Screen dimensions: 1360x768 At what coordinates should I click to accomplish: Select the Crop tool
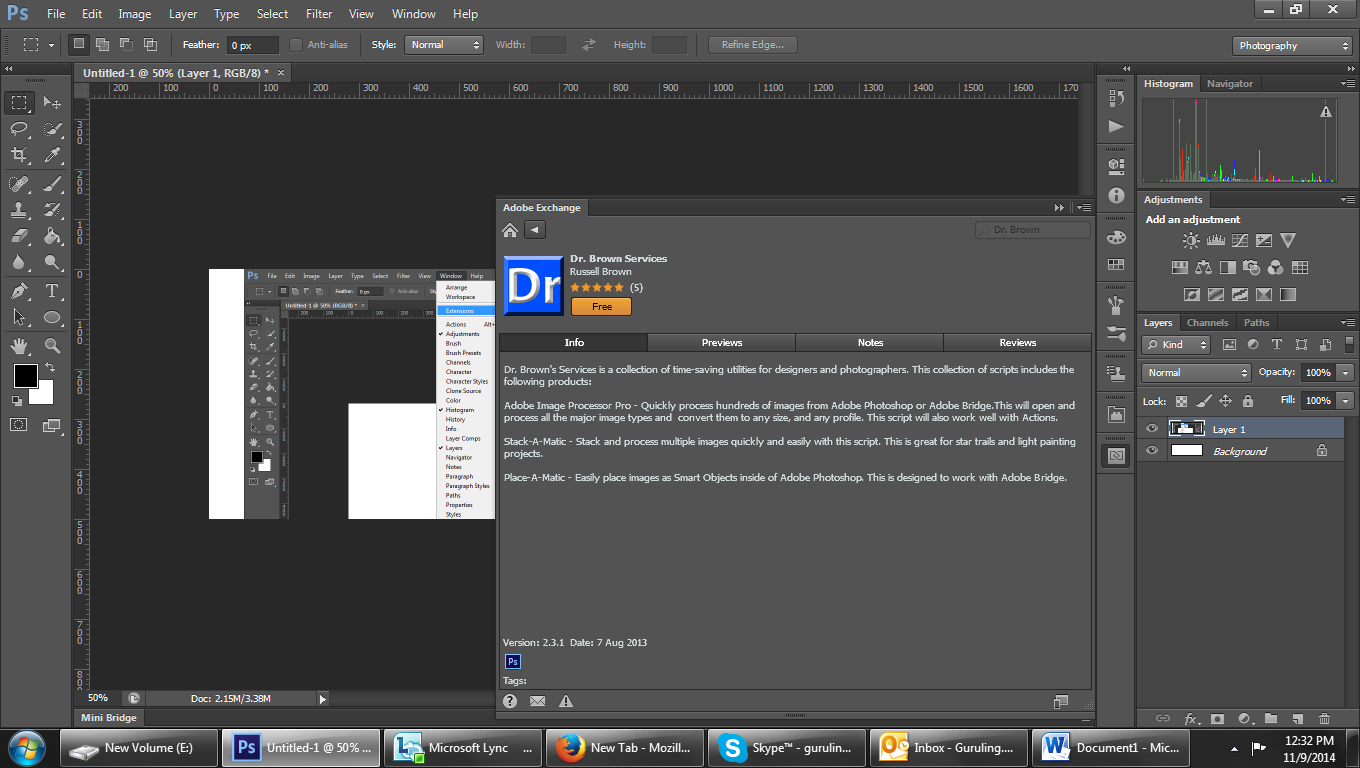(19, 155)
